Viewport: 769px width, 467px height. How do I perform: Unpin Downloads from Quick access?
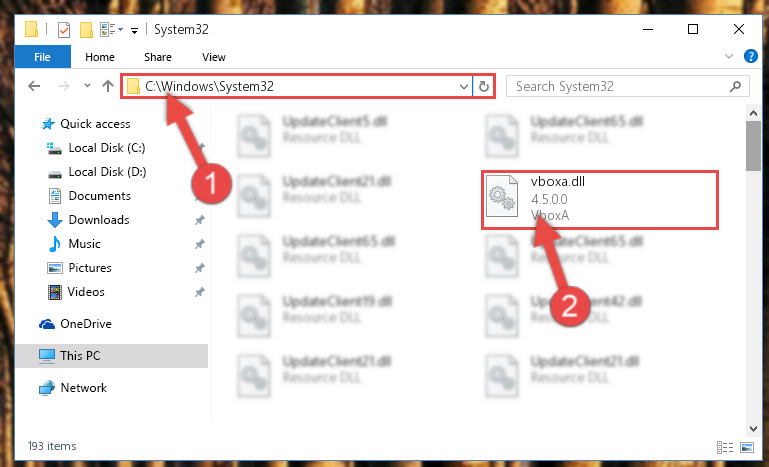[x=200, y=220]
